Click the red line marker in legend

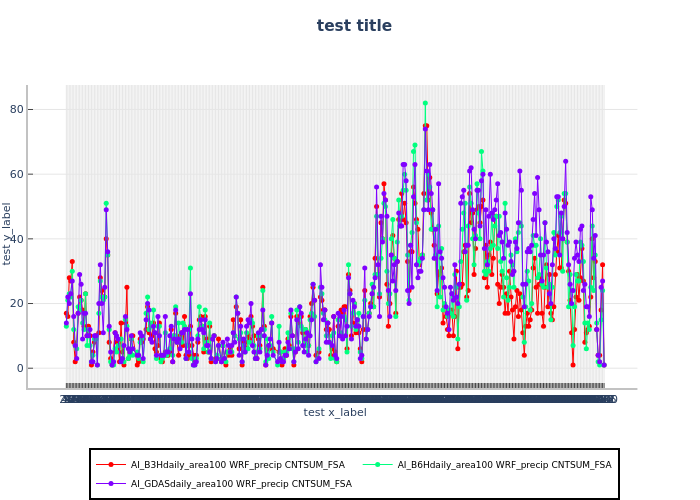[x=111, y=465]
